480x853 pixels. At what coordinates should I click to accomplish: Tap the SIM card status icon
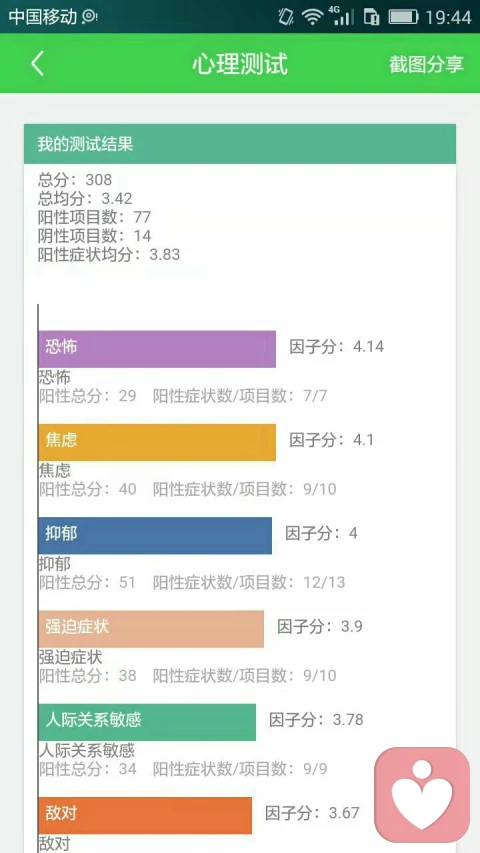pos(371,17)
